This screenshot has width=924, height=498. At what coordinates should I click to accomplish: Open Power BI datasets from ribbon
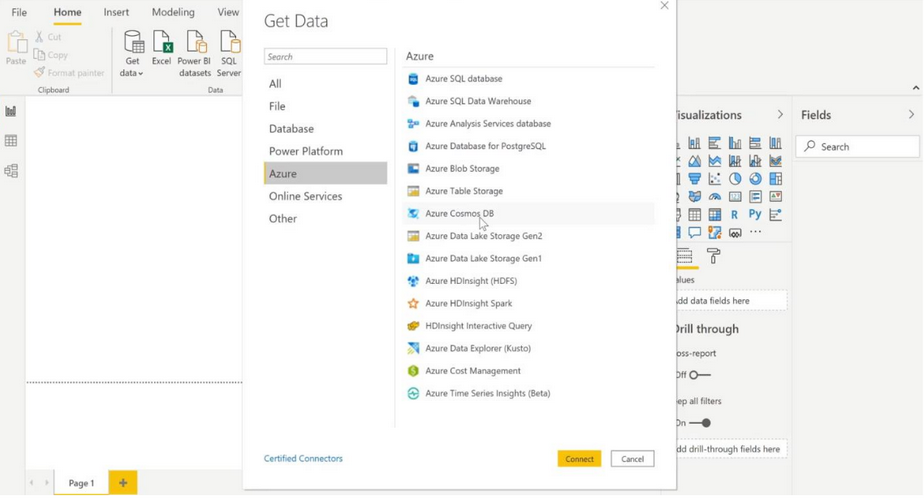194,54
